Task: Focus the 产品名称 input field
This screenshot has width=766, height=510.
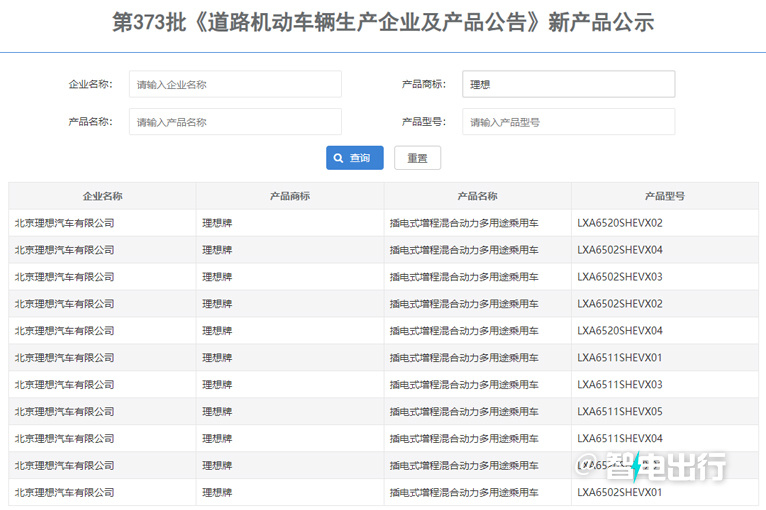Action: coord(235,122)
